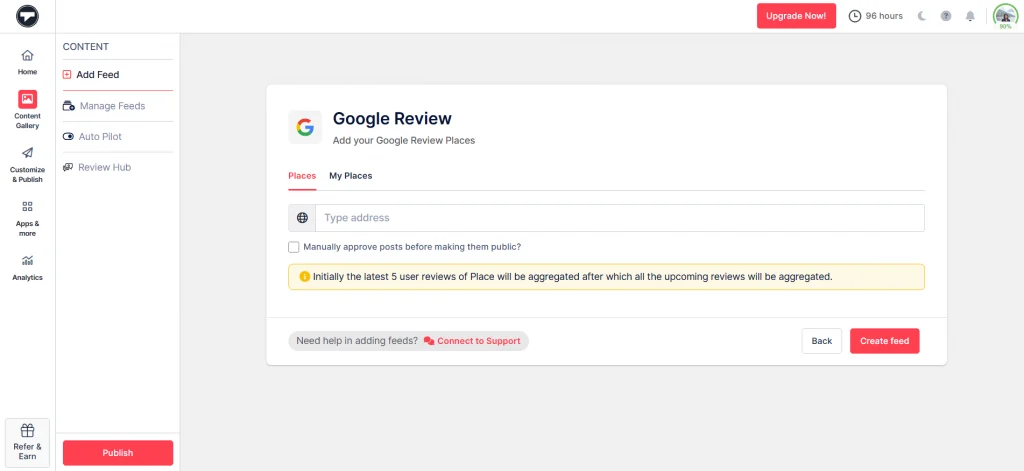Screen dimensions: 1024x471
Task: Open the Home section icon
Action: point(27,56)
